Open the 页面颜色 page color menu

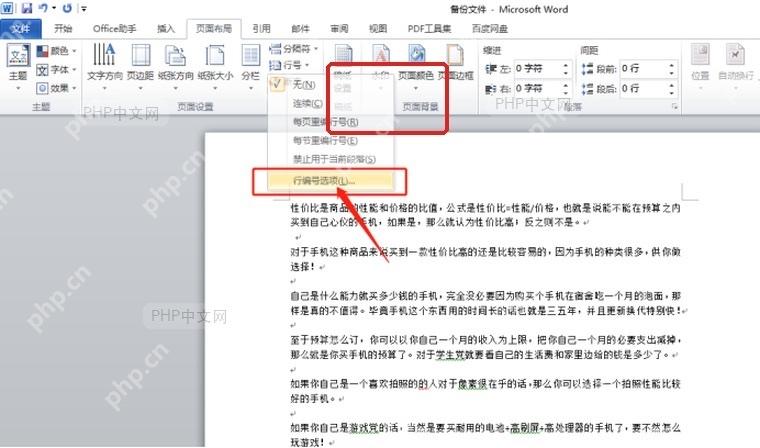click(415, 67)
